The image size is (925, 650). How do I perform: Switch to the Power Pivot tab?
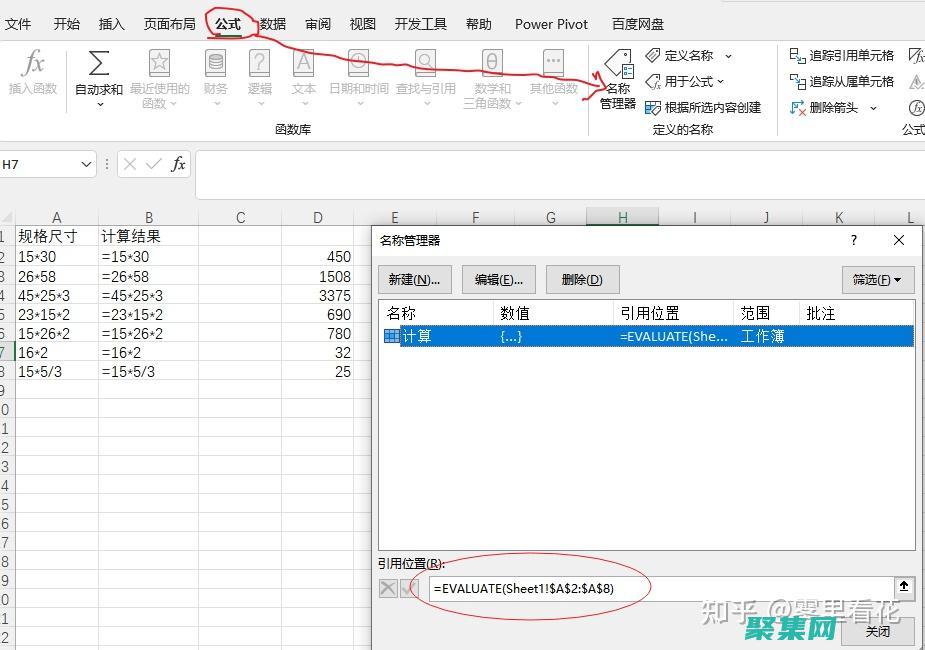551,23
